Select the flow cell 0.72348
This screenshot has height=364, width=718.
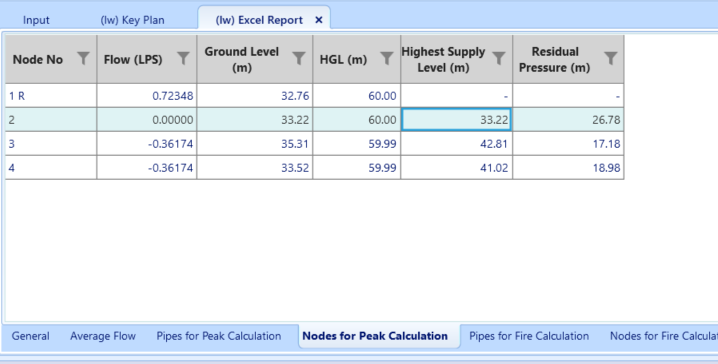pos(147,96)
